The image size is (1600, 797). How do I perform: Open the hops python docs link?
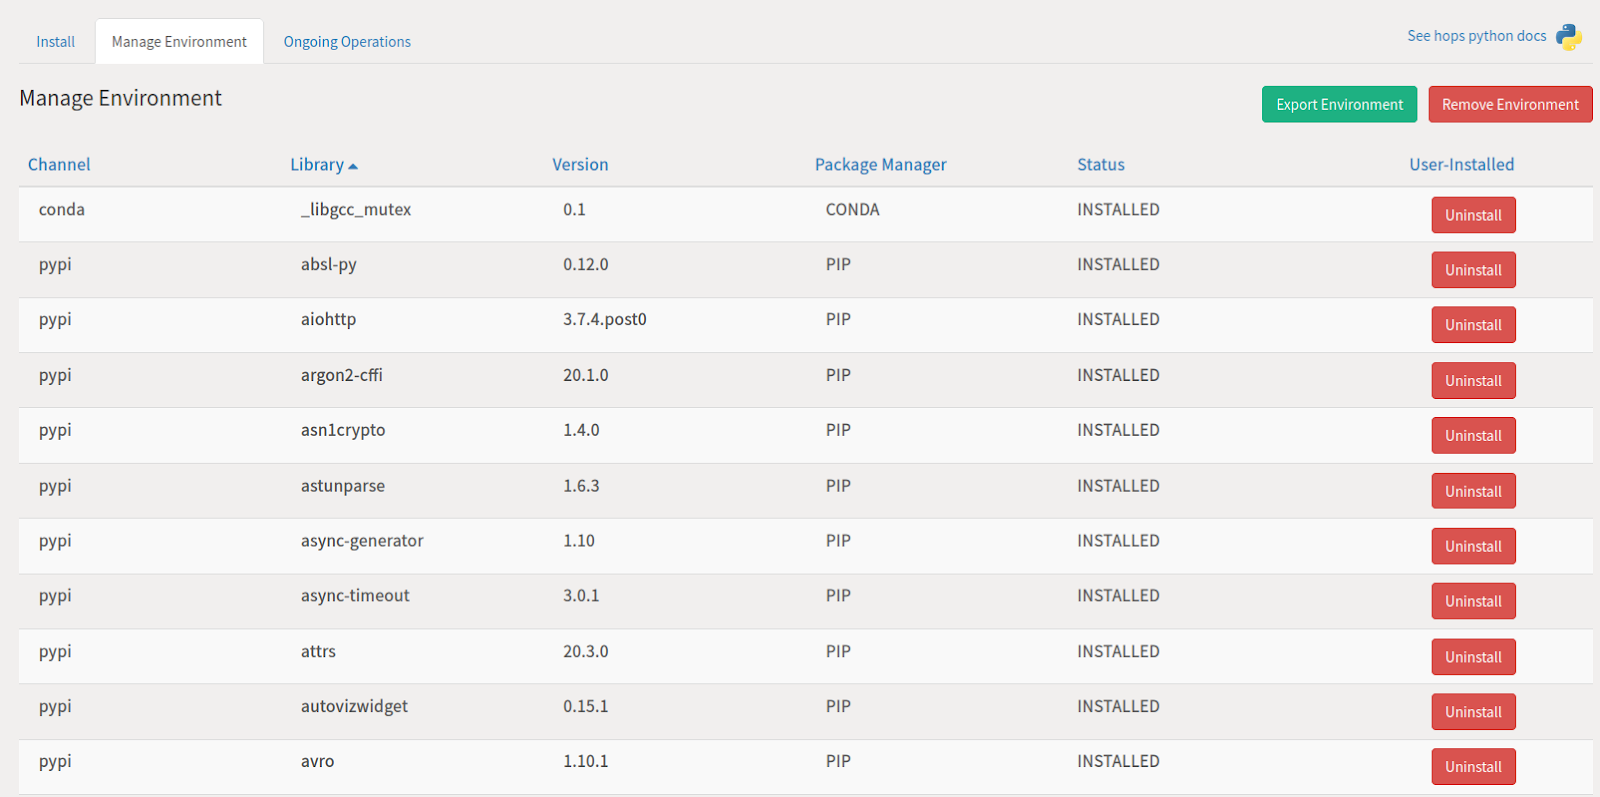pyautogui.click(x=1476, y=36)
